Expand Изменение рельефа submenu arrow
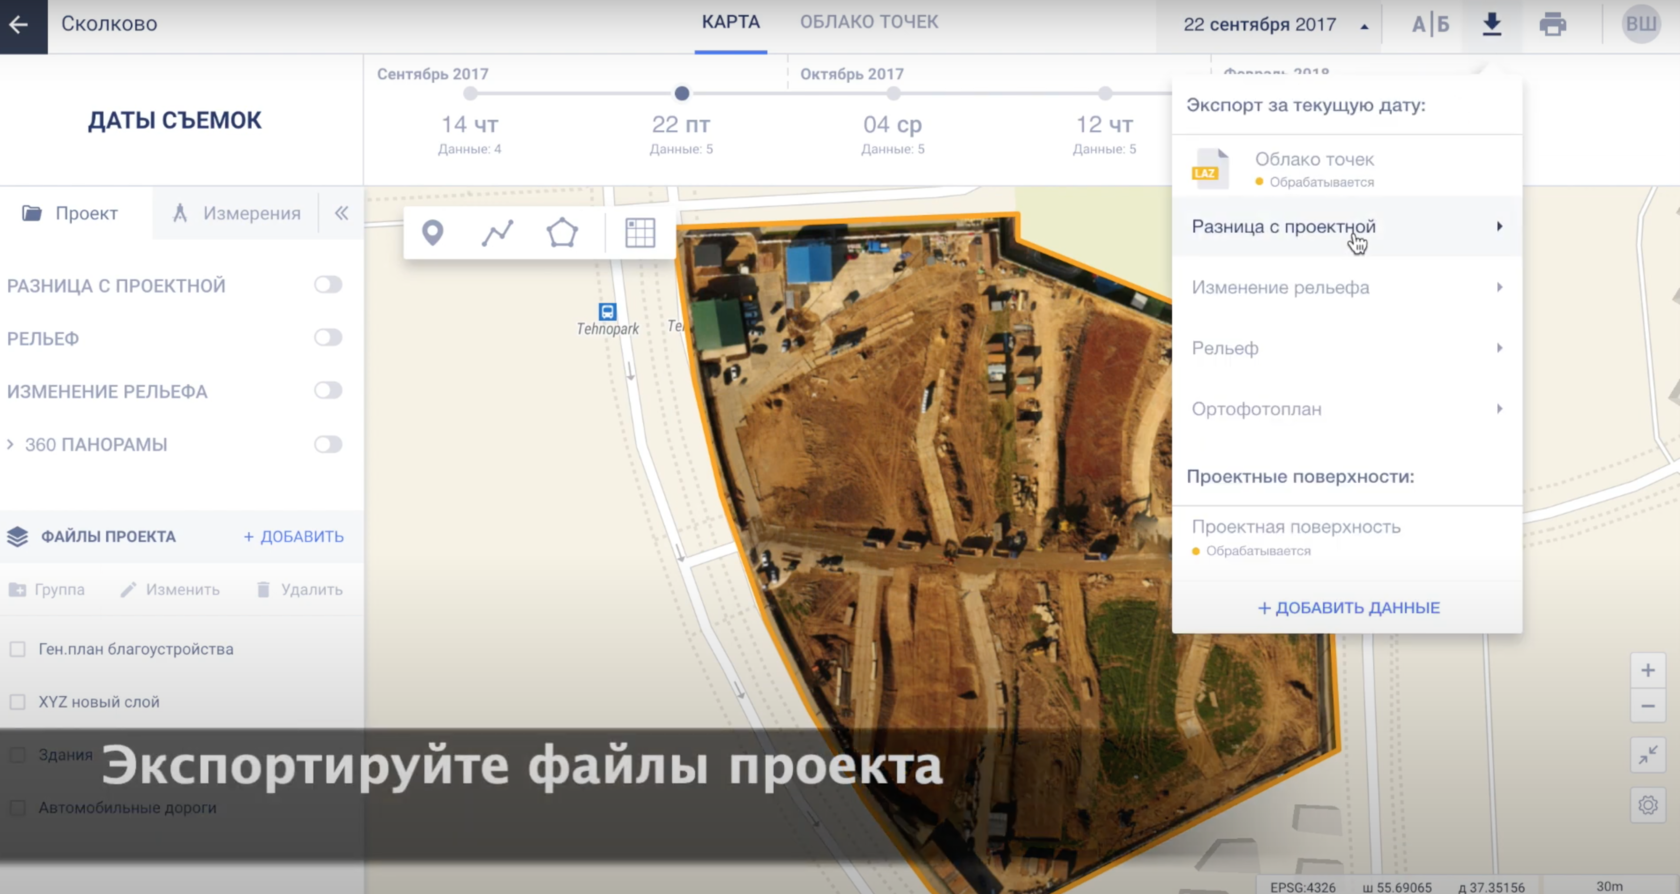 point(1499,288)
